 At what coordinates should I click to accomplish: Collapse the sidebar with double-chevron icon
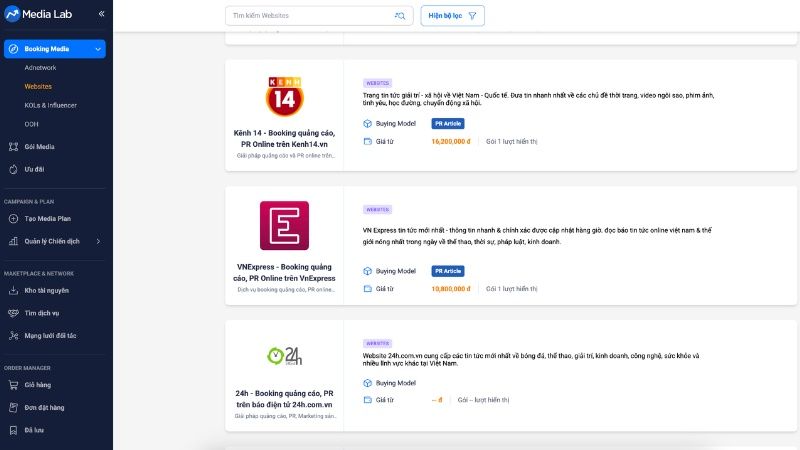coord(101,14)
